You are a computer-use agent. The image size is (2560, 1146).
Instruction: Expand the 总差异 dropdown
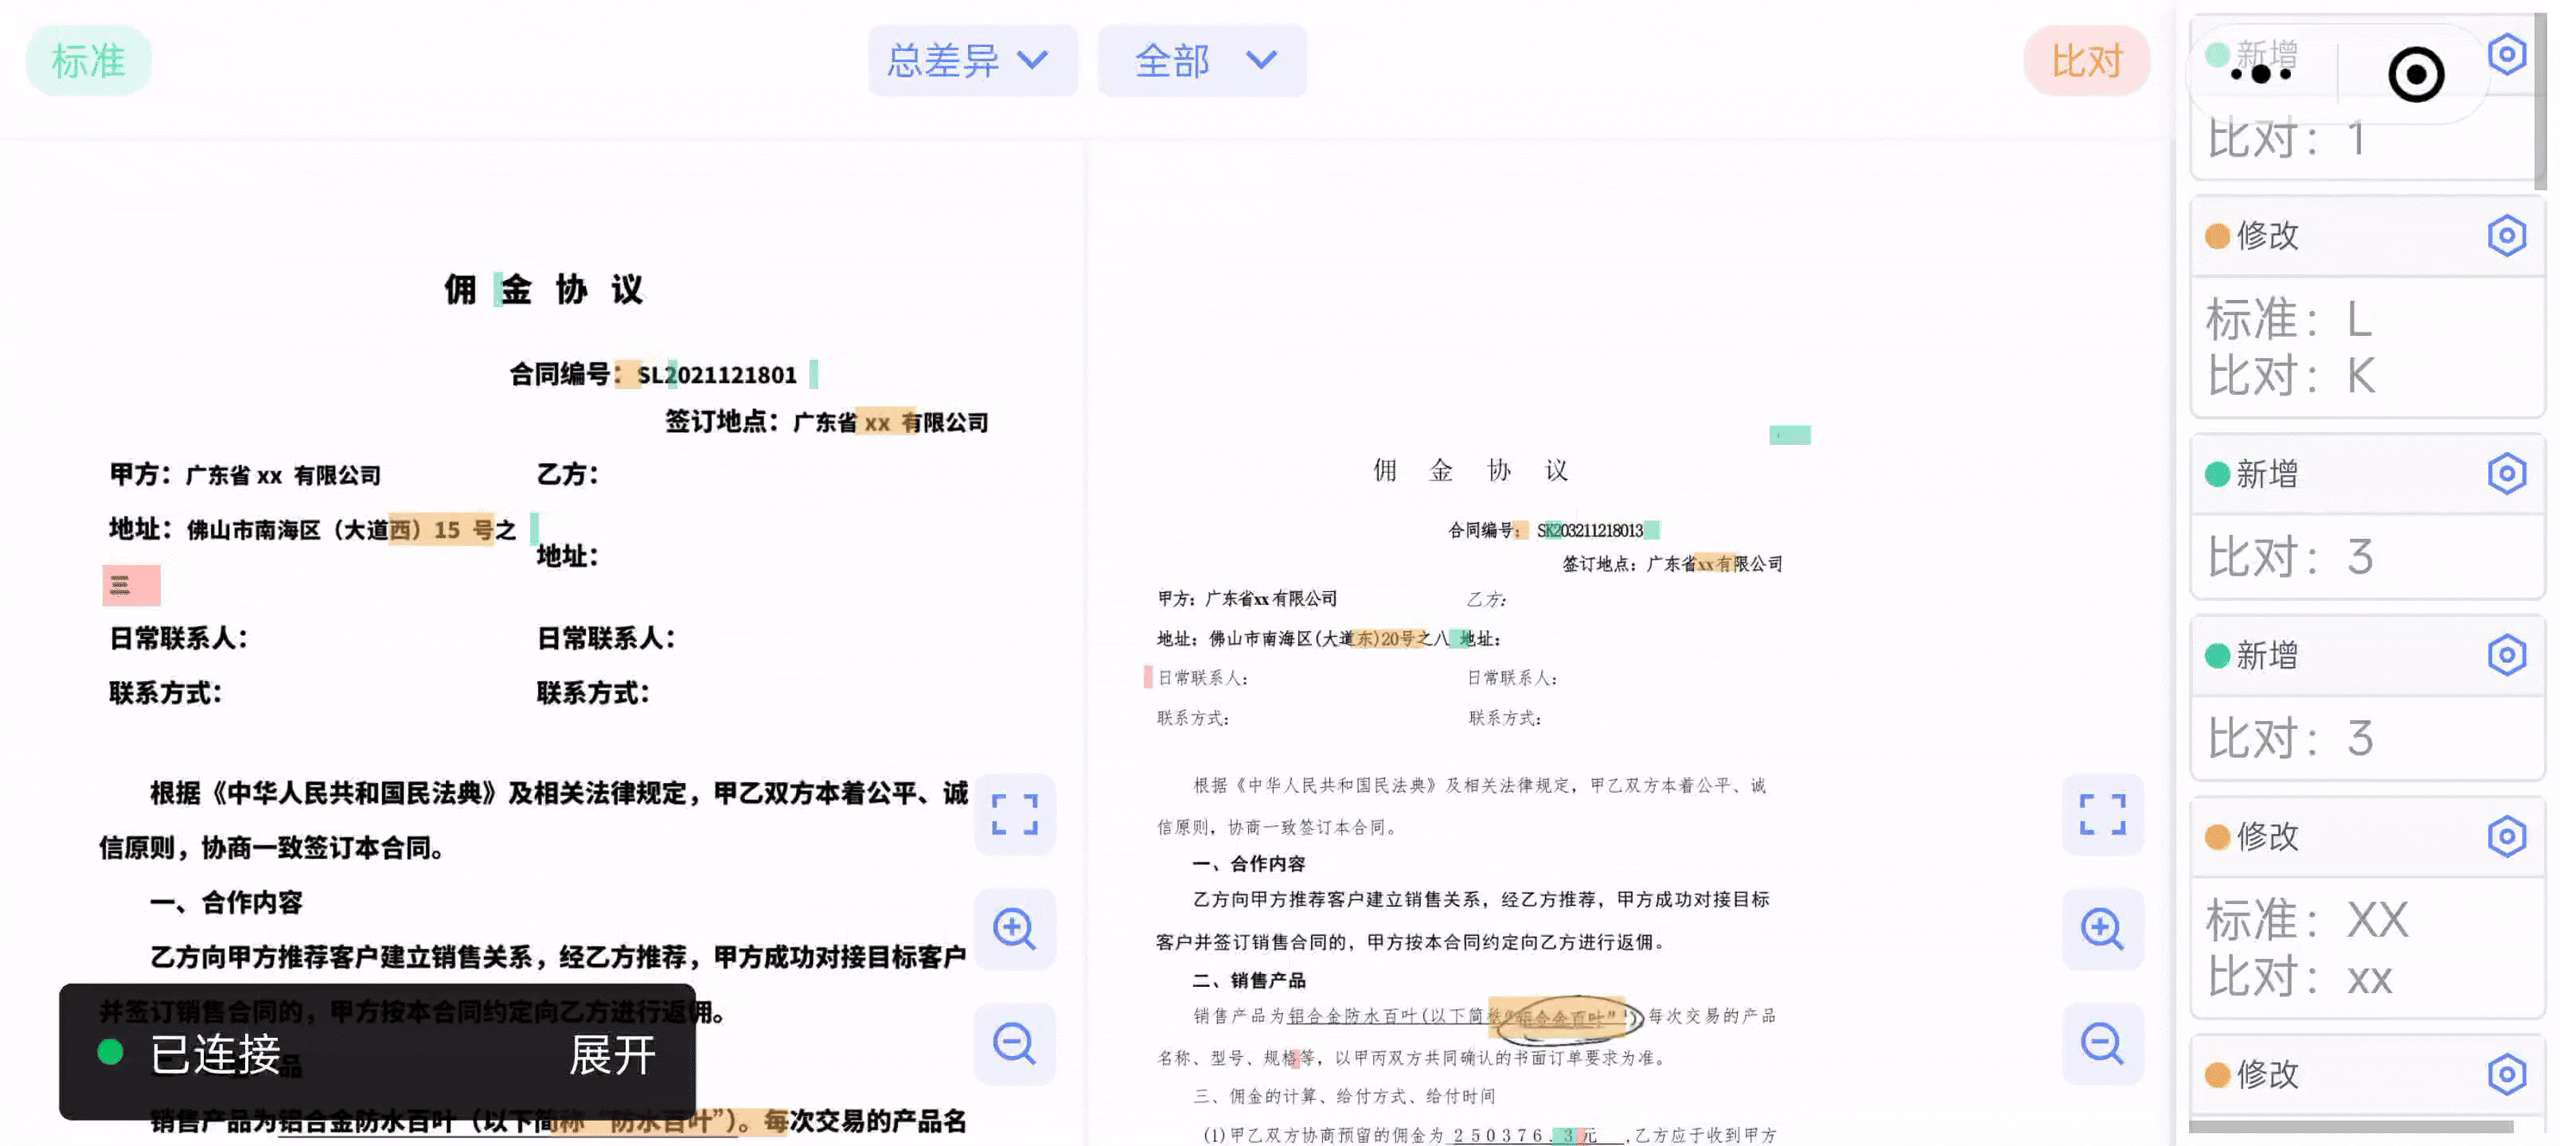(x=971, y=61)
